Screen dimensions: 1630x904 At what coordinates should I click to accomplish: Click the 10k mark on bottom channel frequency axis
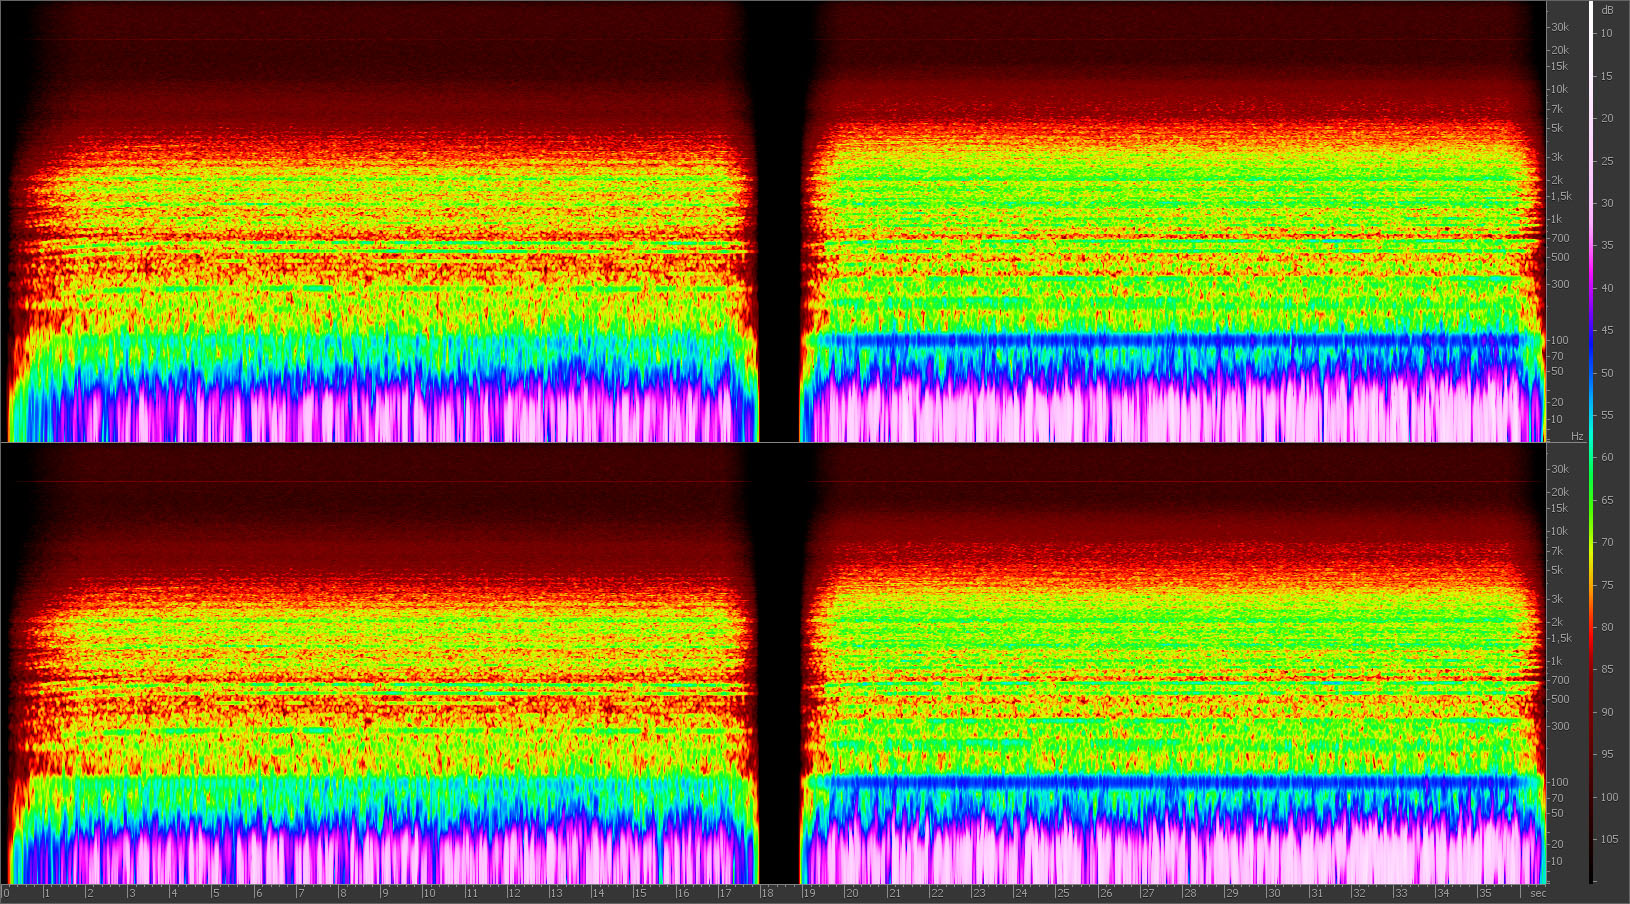click(1559, 531)
